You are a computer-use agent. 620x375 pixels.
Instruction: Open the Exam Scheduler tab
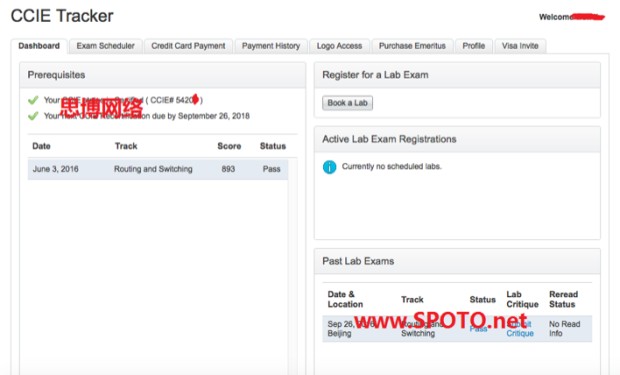tap(106, 46)
